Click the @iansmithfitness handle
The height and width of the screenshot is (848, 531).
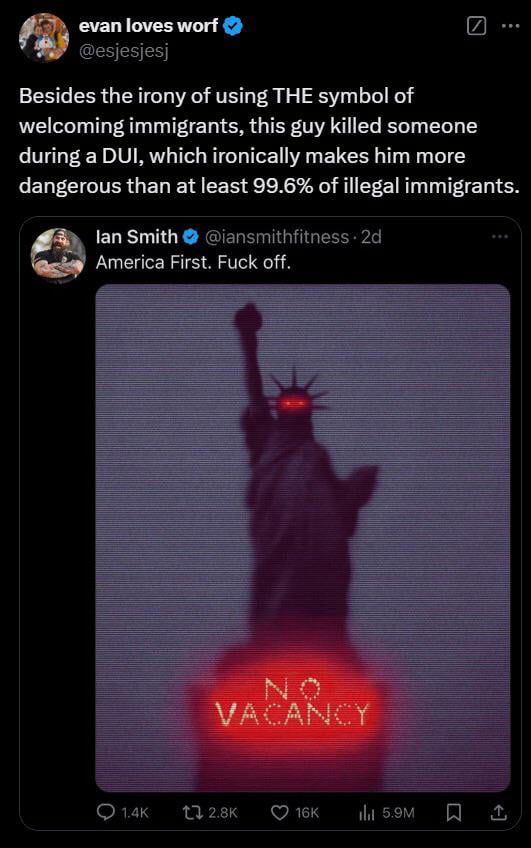[x=277, y=236]
